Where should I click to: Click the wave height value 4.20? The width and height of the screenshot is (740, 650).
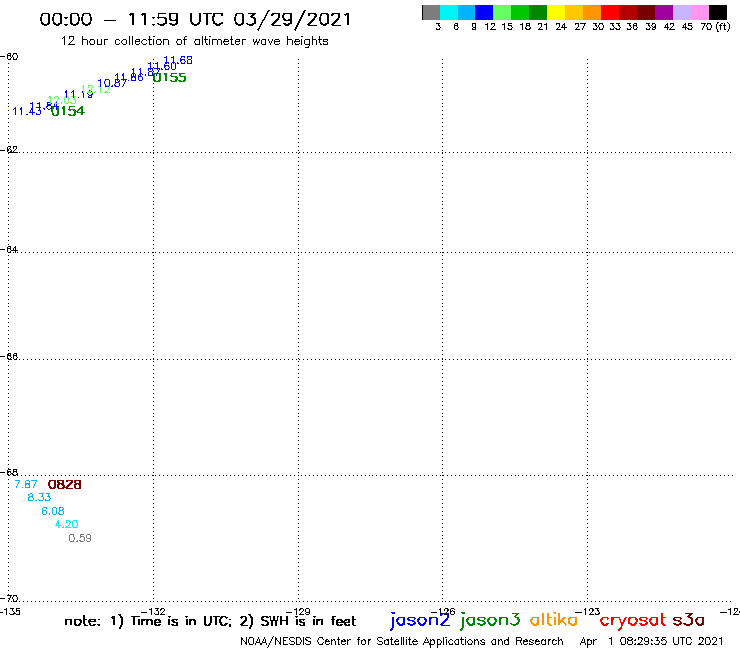click(67, 524)
